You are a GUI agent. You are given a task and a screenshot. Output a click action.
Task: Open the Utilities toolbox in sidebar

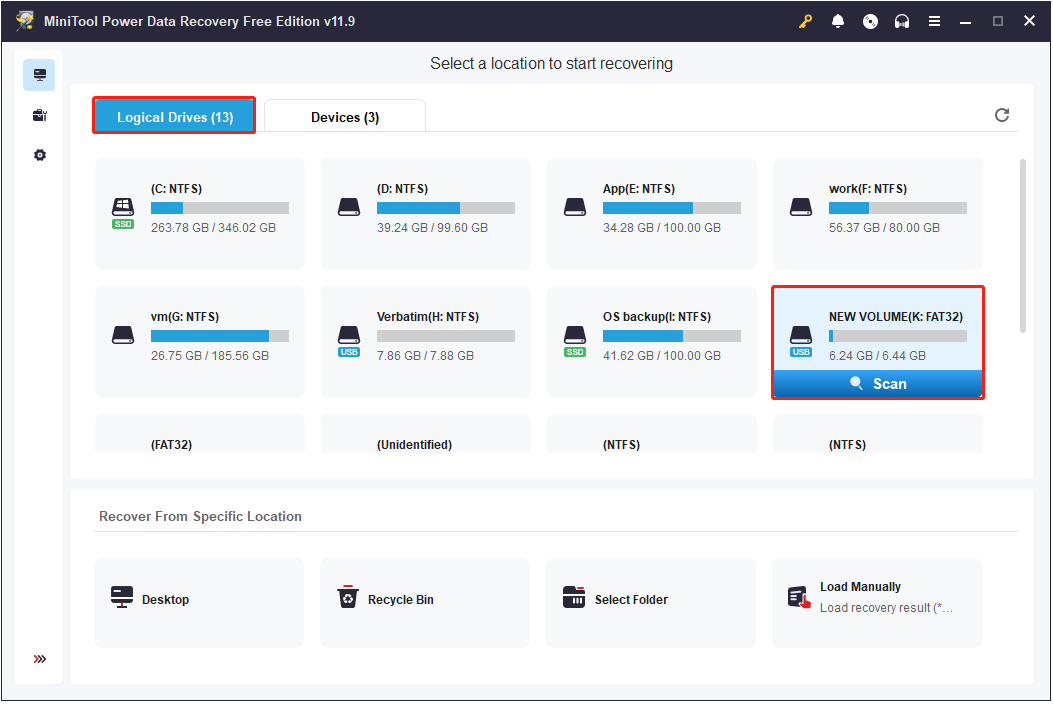pos(39,115)
